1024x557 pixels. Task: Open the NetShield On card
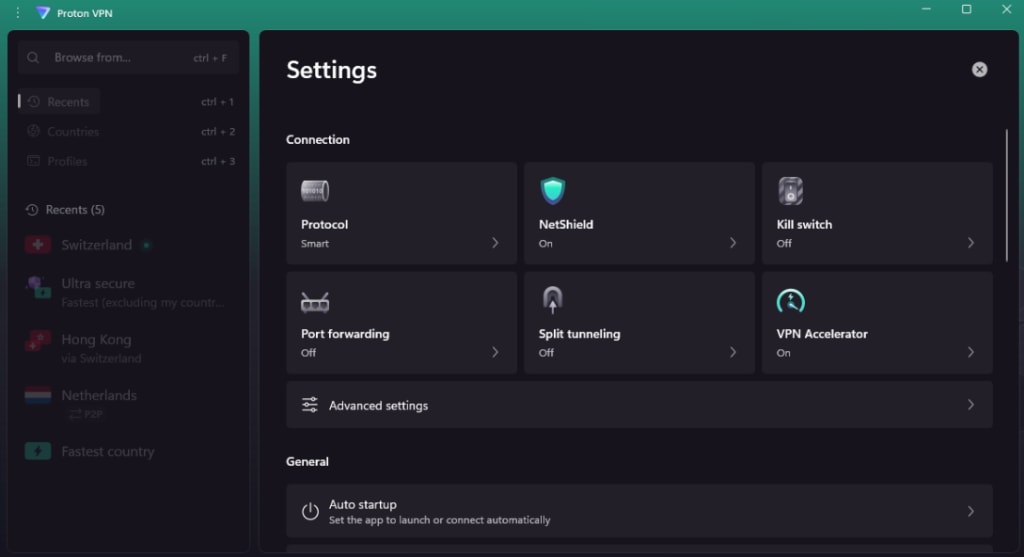click(639, 214)
